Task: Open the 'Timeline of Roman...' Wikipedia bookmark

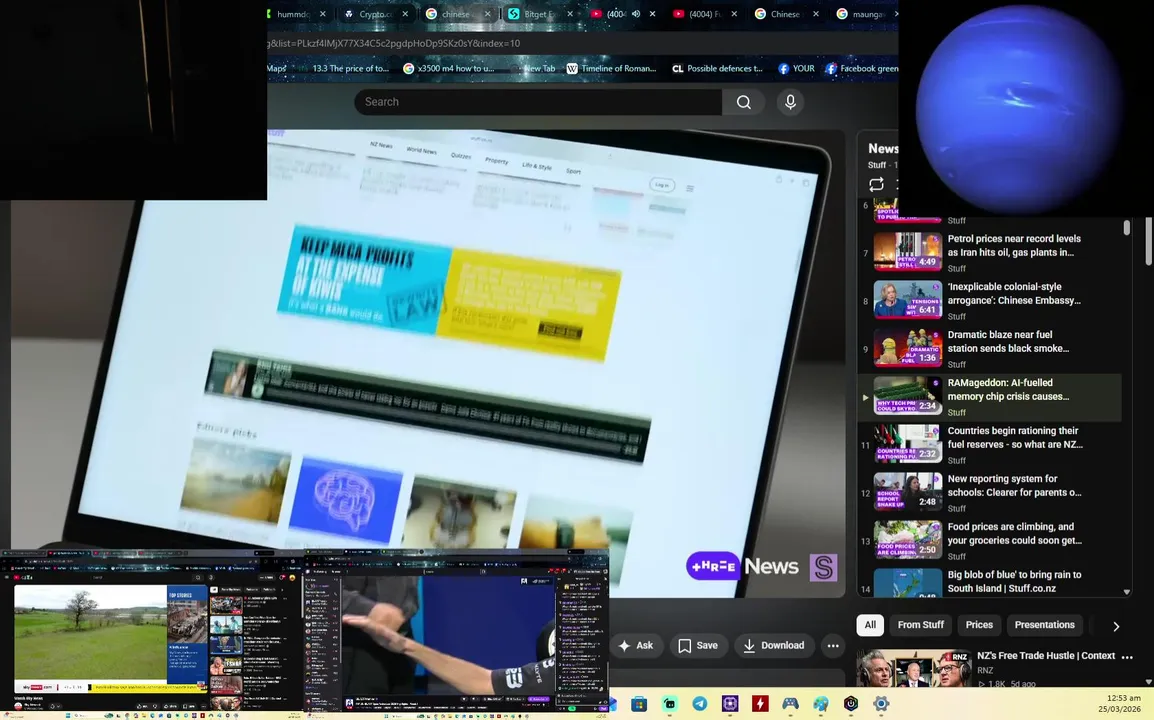Action: 611,68
